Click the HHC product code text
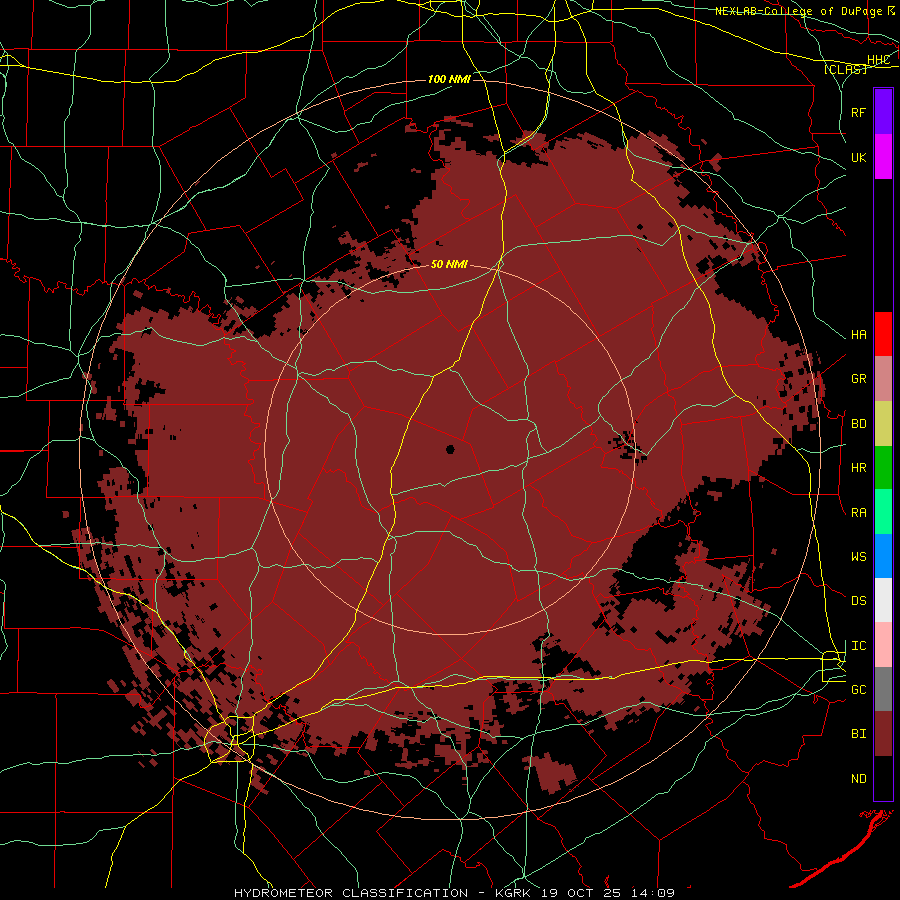Viewport: 900px width, 900px height. pyautogui.click(x=878, y=60)
